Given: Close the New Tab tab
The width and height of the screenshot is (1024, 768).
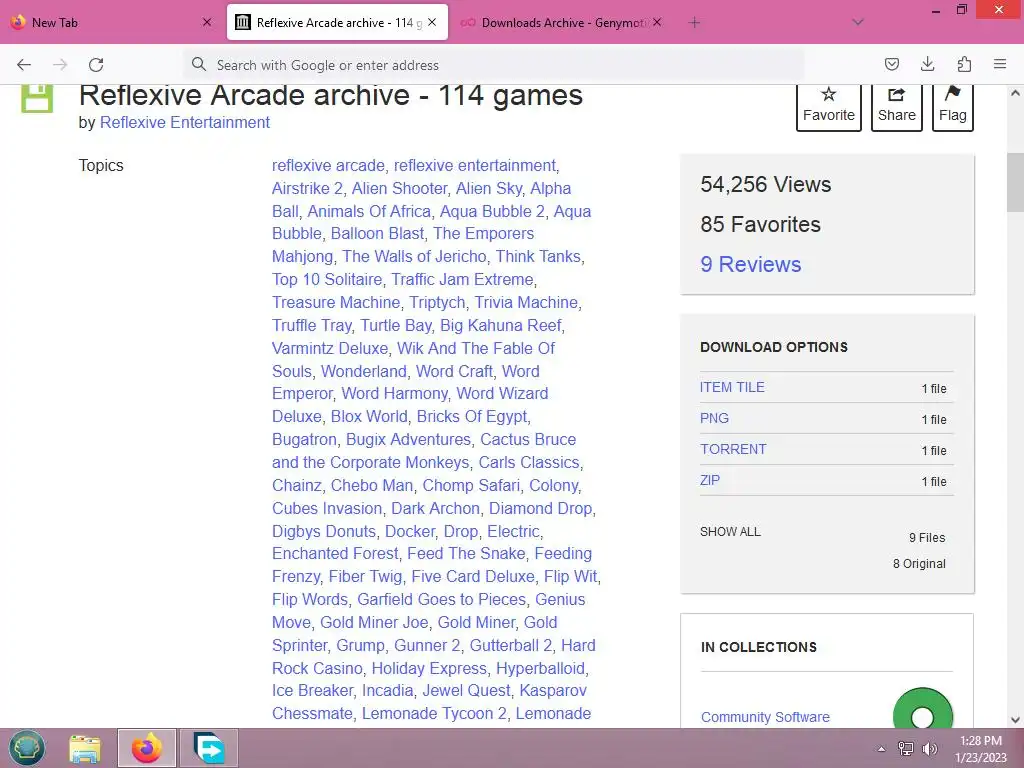Looking at the screenshot, I should 207,22.
